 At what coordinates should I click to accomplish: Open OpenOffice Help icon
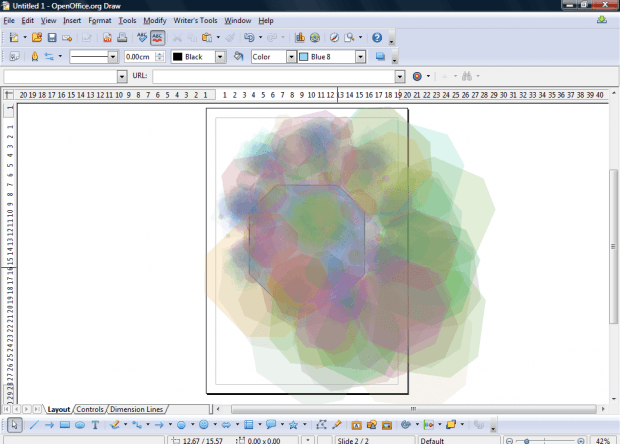pos(377,38)
